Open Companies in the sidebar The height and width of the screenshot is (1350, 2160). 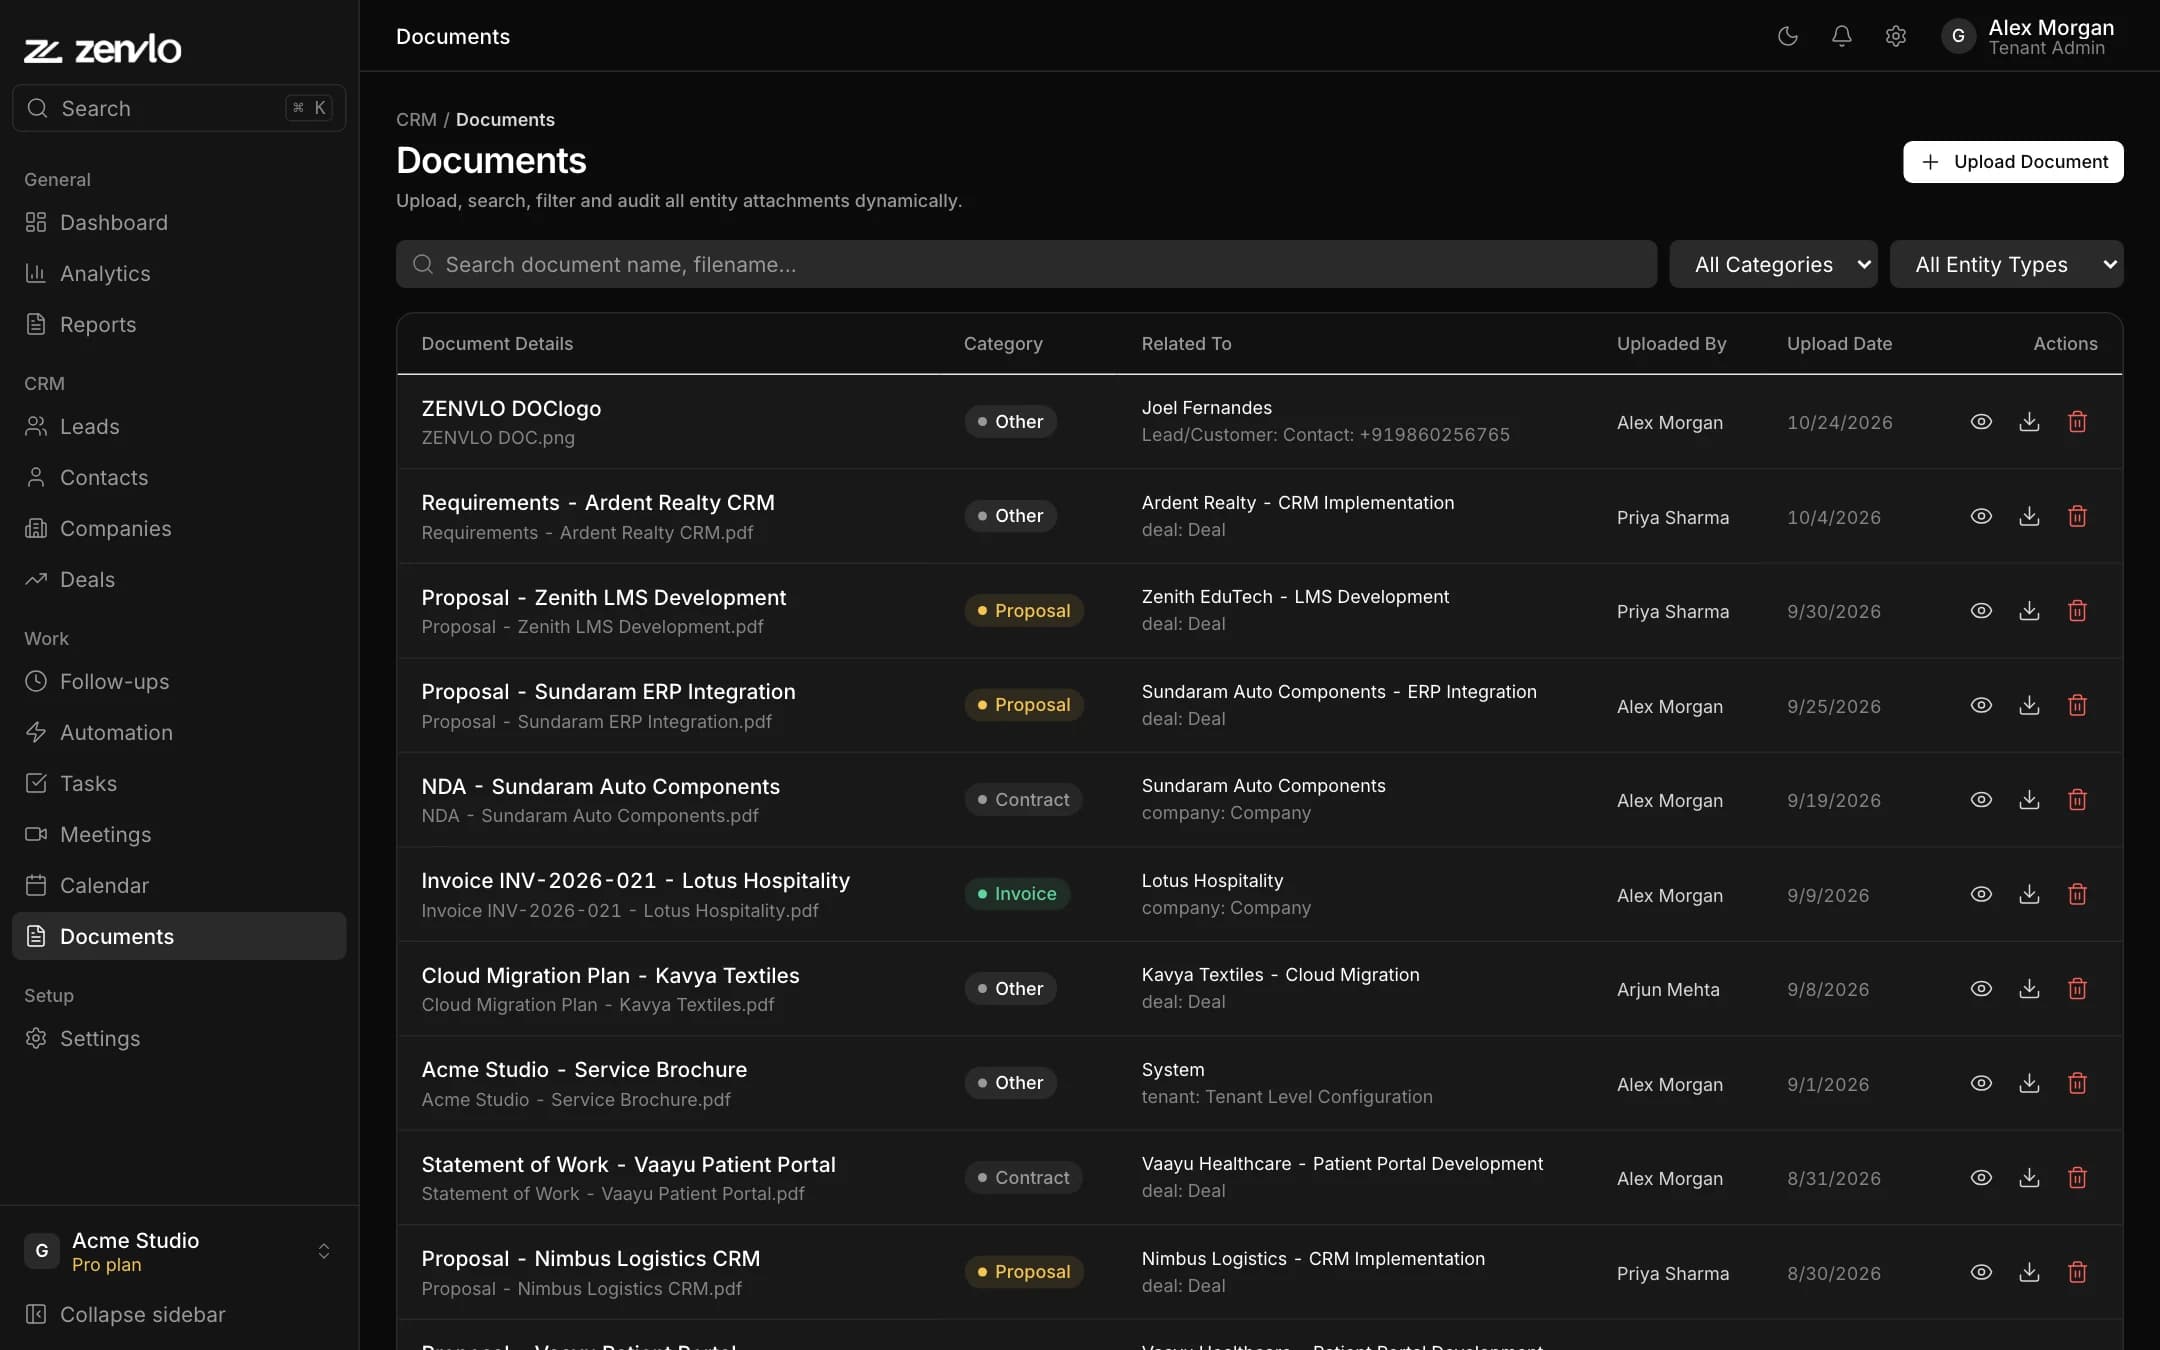(x=179, y=528)
